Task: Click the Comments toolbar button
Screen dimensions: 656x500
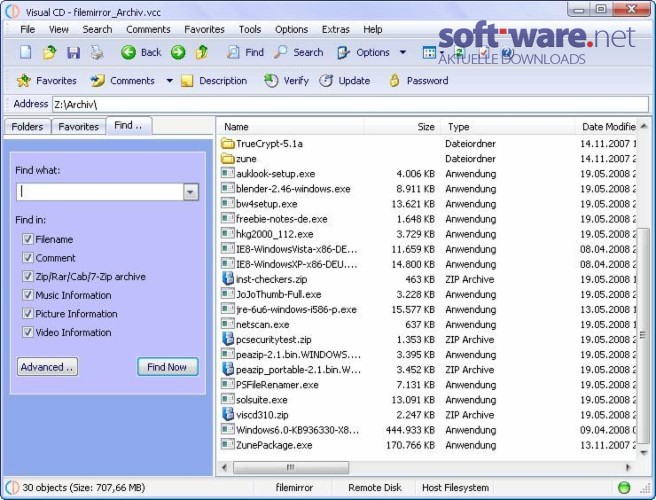Action: tap(122, 80)
